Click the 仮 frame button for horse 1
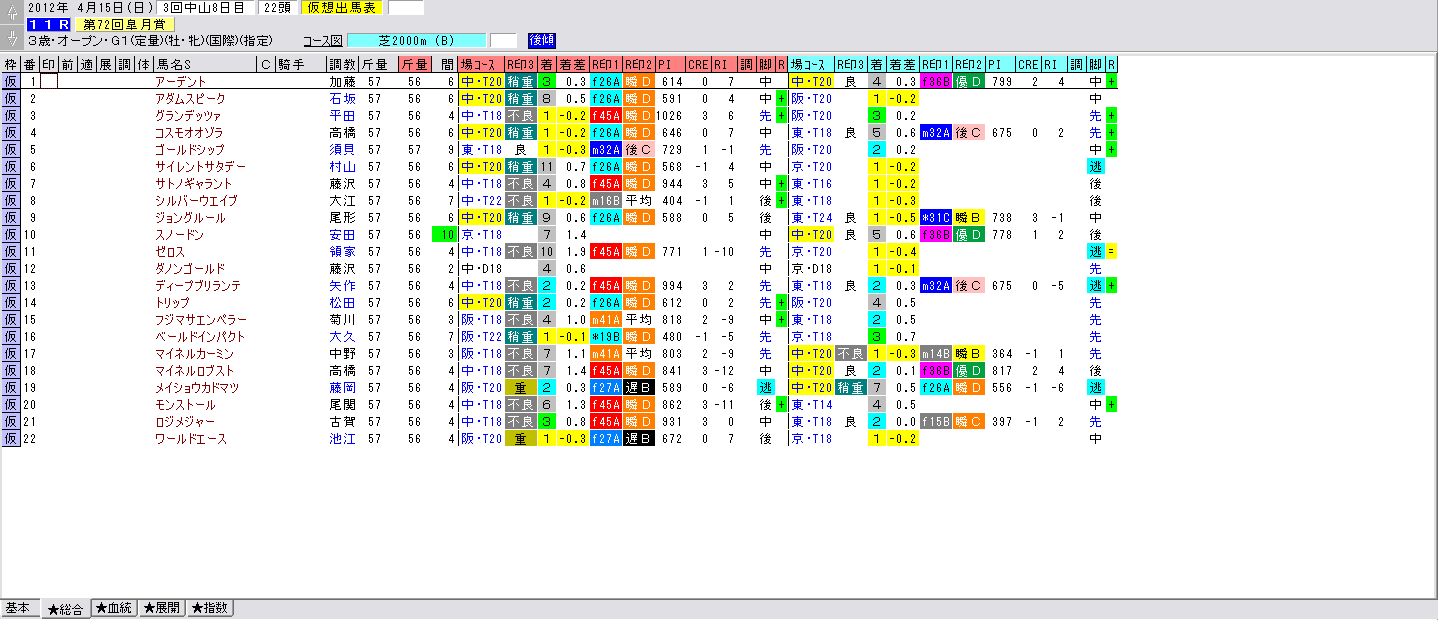The height and width of the screenshot is (620, 1440). pos(11,82)
